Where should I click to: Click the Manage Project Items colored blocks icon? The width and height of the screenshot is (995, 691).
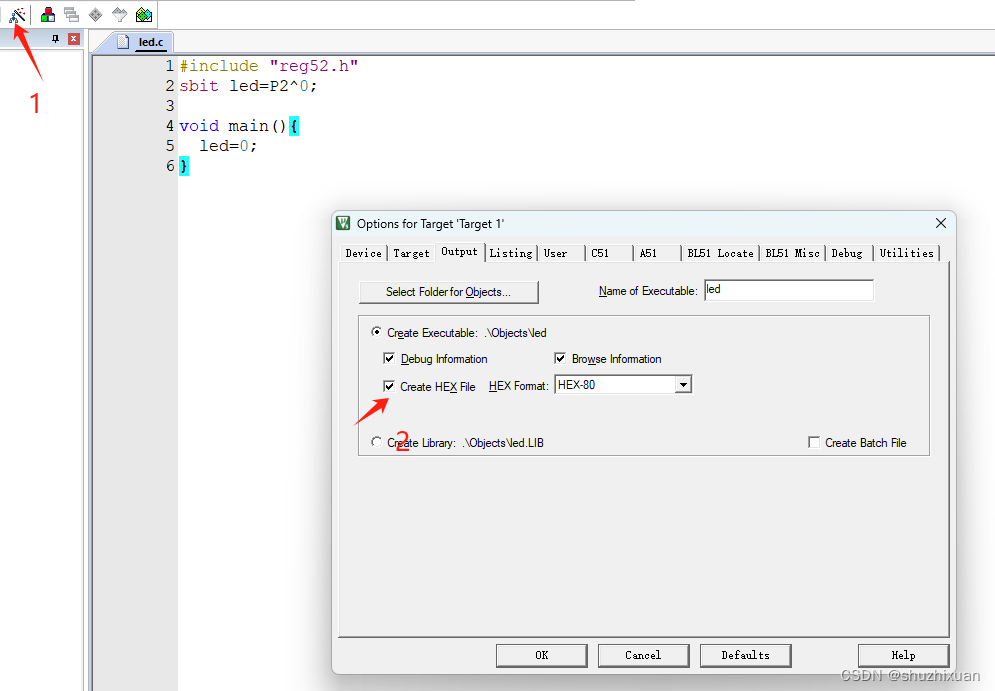click(x=48, y=15)
